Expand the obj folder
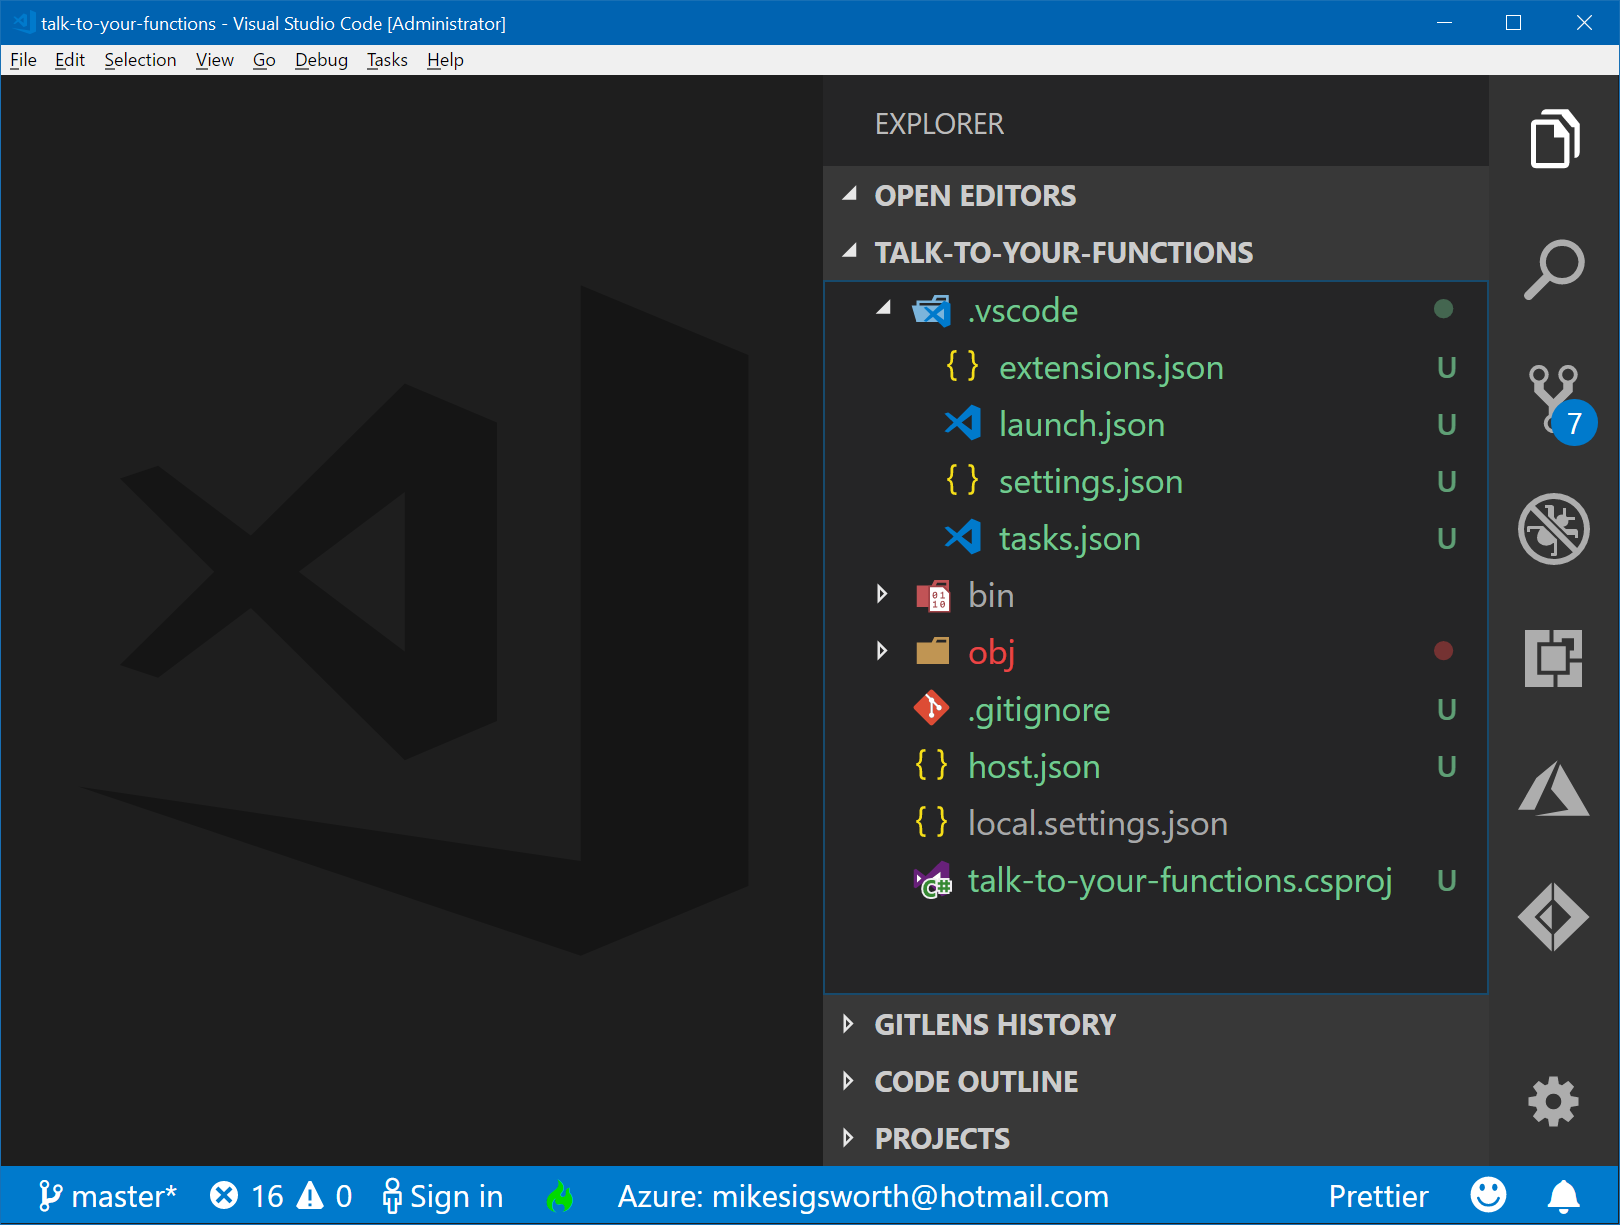This screenshot has width=1620, height=1225. (882, 652)
